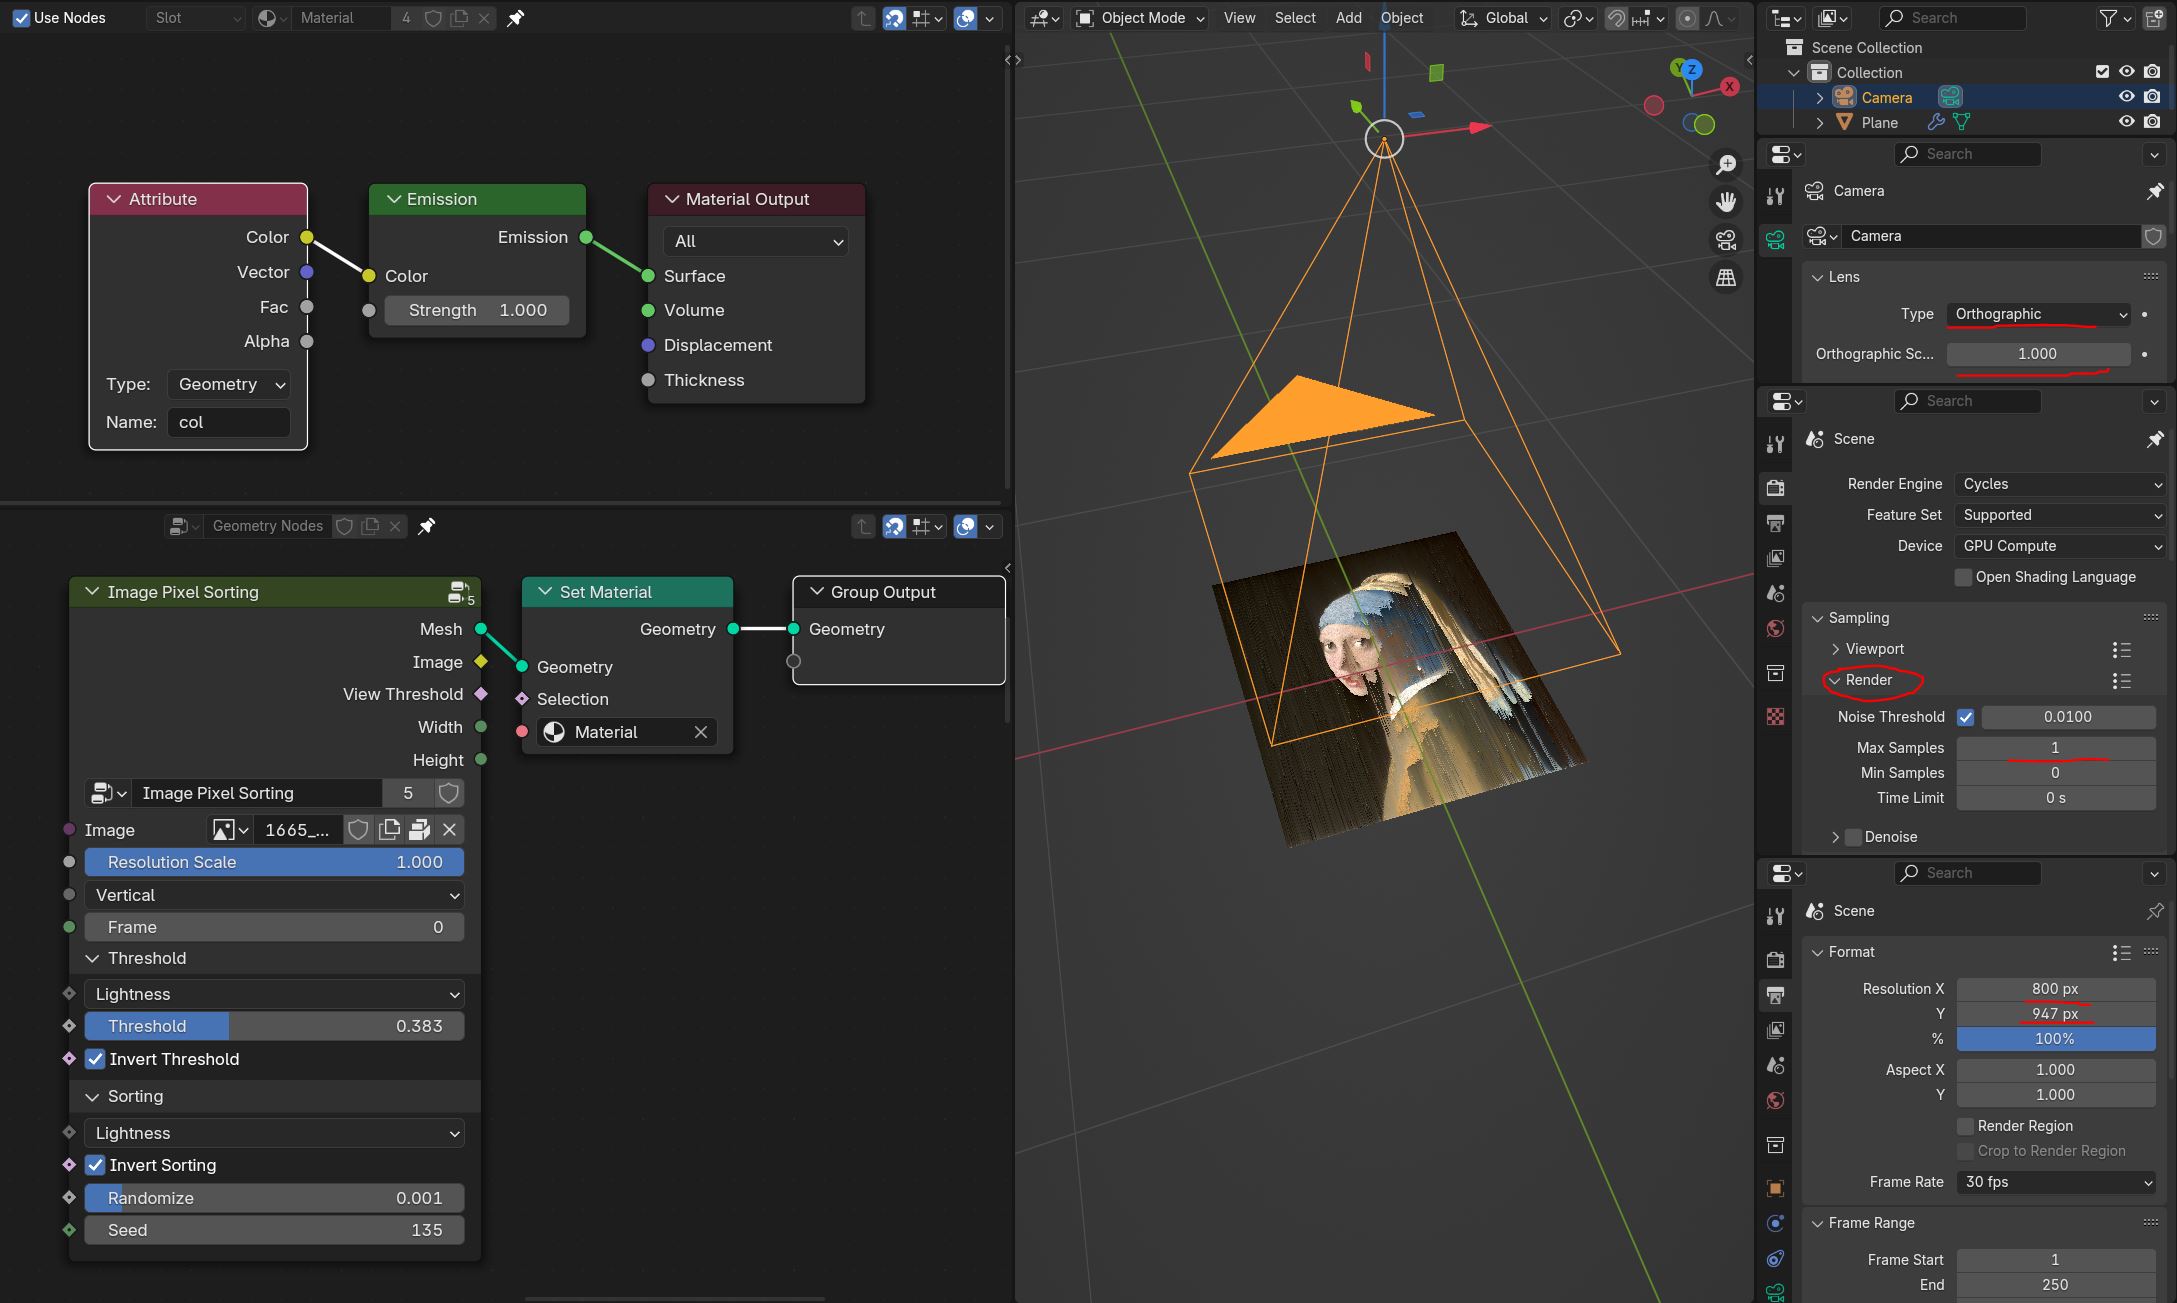Click the pin icon in the Geometry Nodes header
The image size is (2177, 1303).
click(x=427, y=526)
